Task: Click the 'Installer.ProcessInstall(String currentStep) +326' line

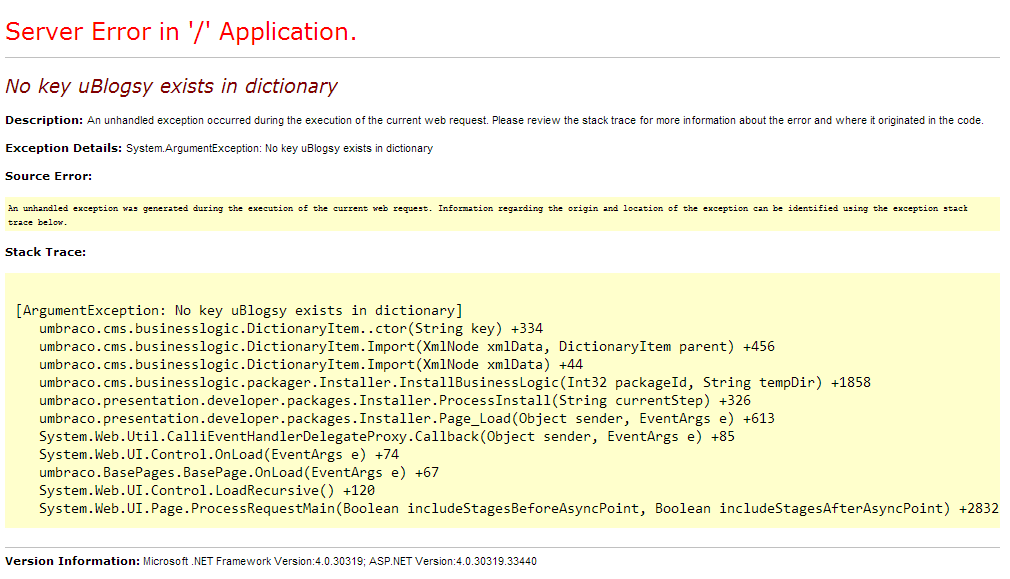Action: (x=395, y=401)
